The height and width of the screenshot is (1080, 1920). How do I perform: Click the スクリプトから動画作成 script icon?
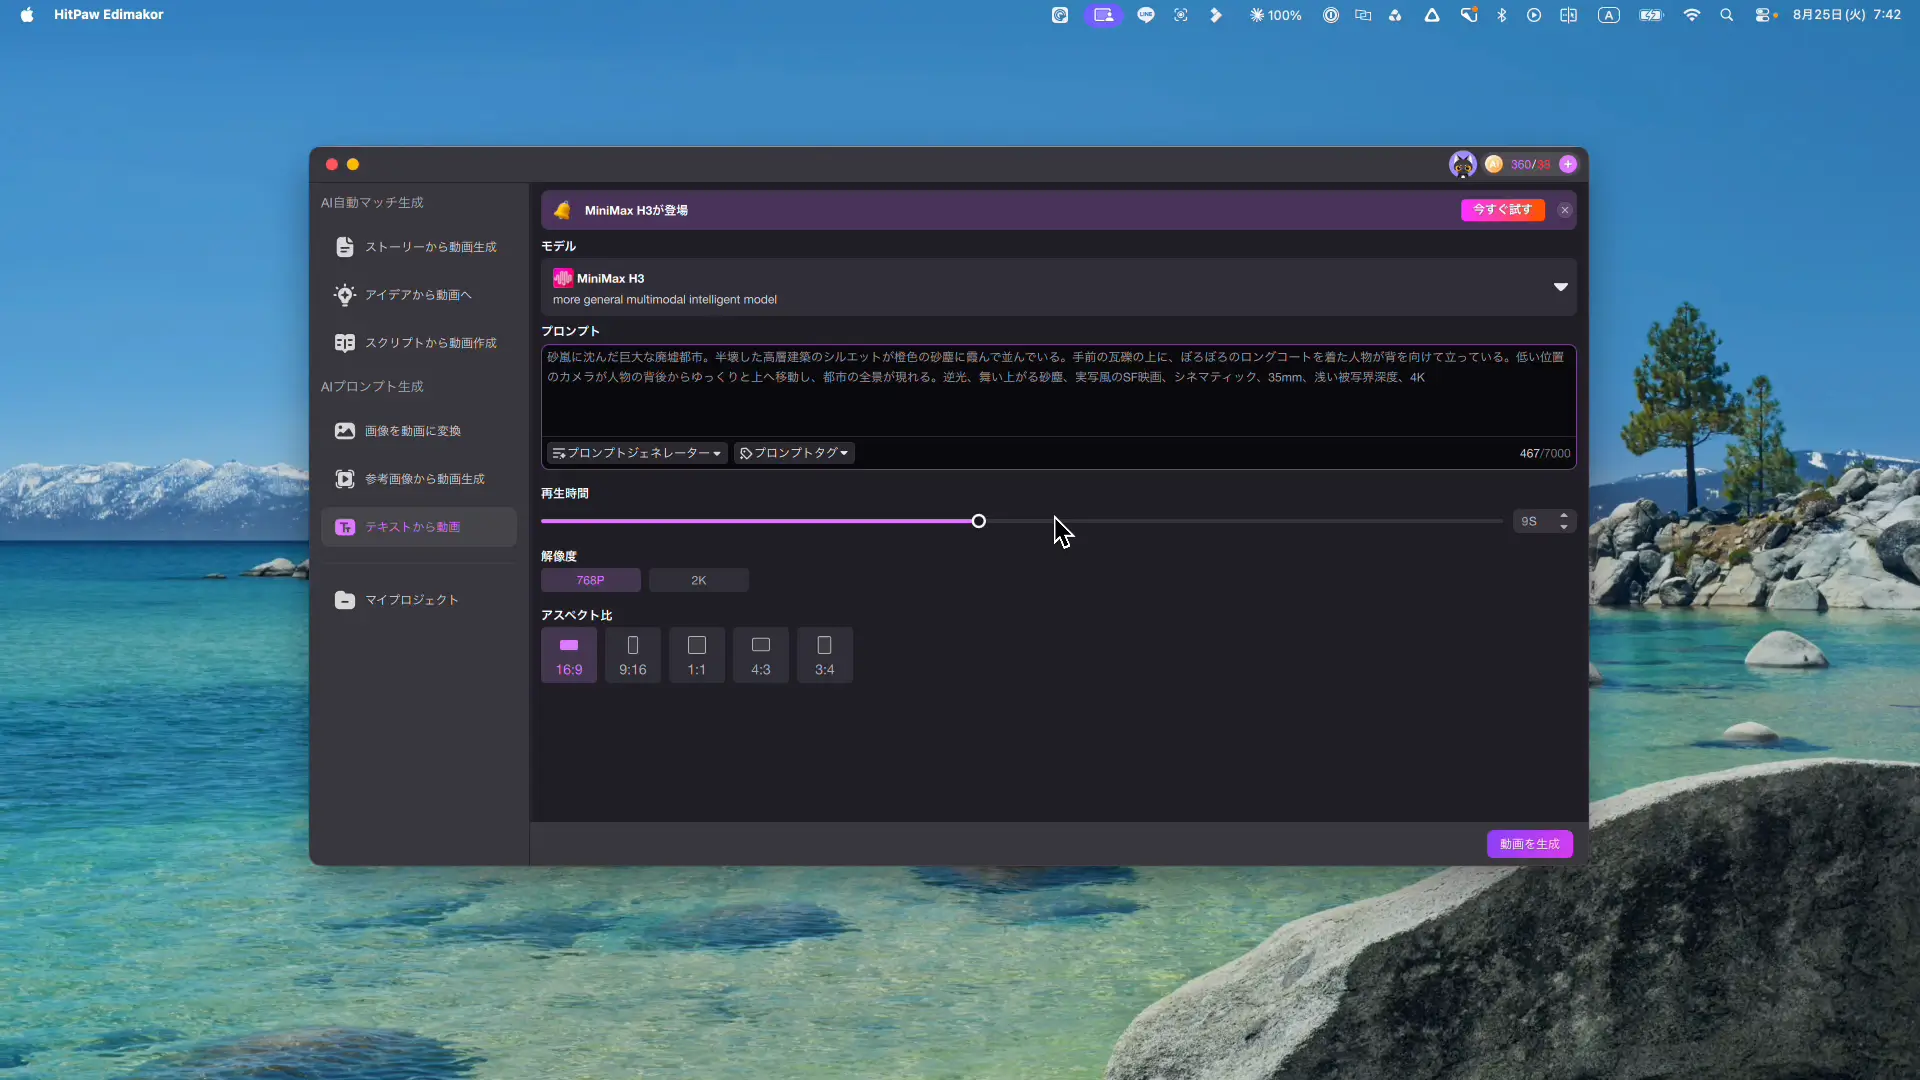(x=345, y=343)
